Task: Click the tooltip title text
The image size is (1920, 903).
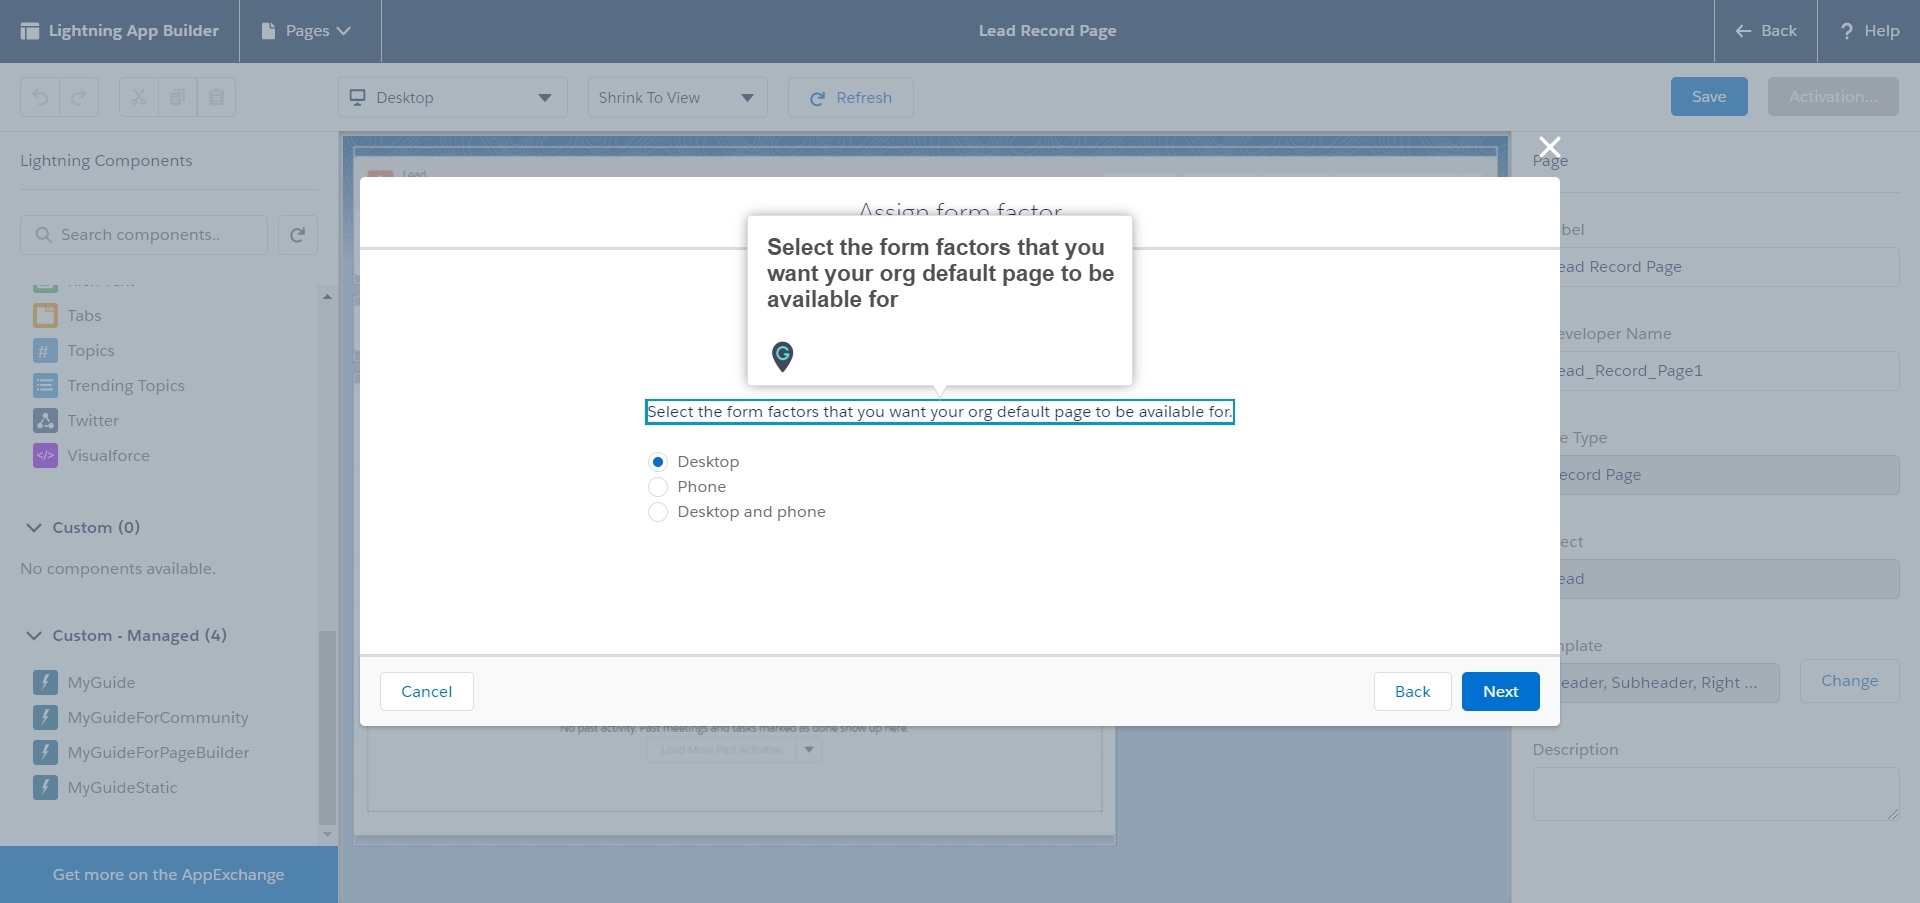Action: click(x=940, y=273)
